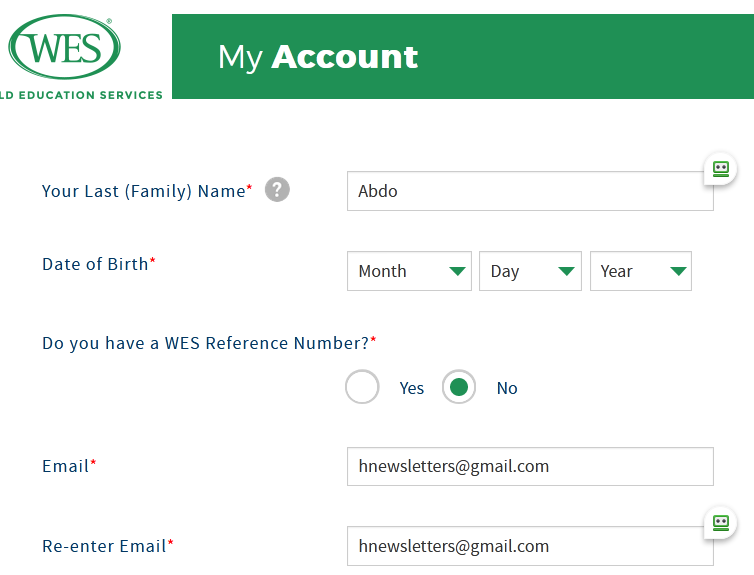754x575 pixels.
Task: Click the My Account header title
Action: tap(318, 57)
